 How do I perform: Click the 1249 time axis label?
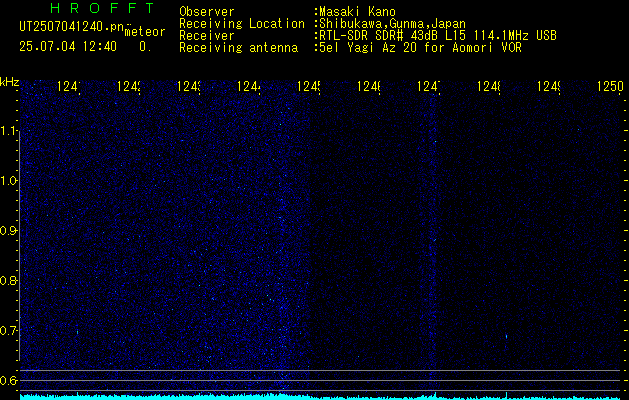coord(549,86)
